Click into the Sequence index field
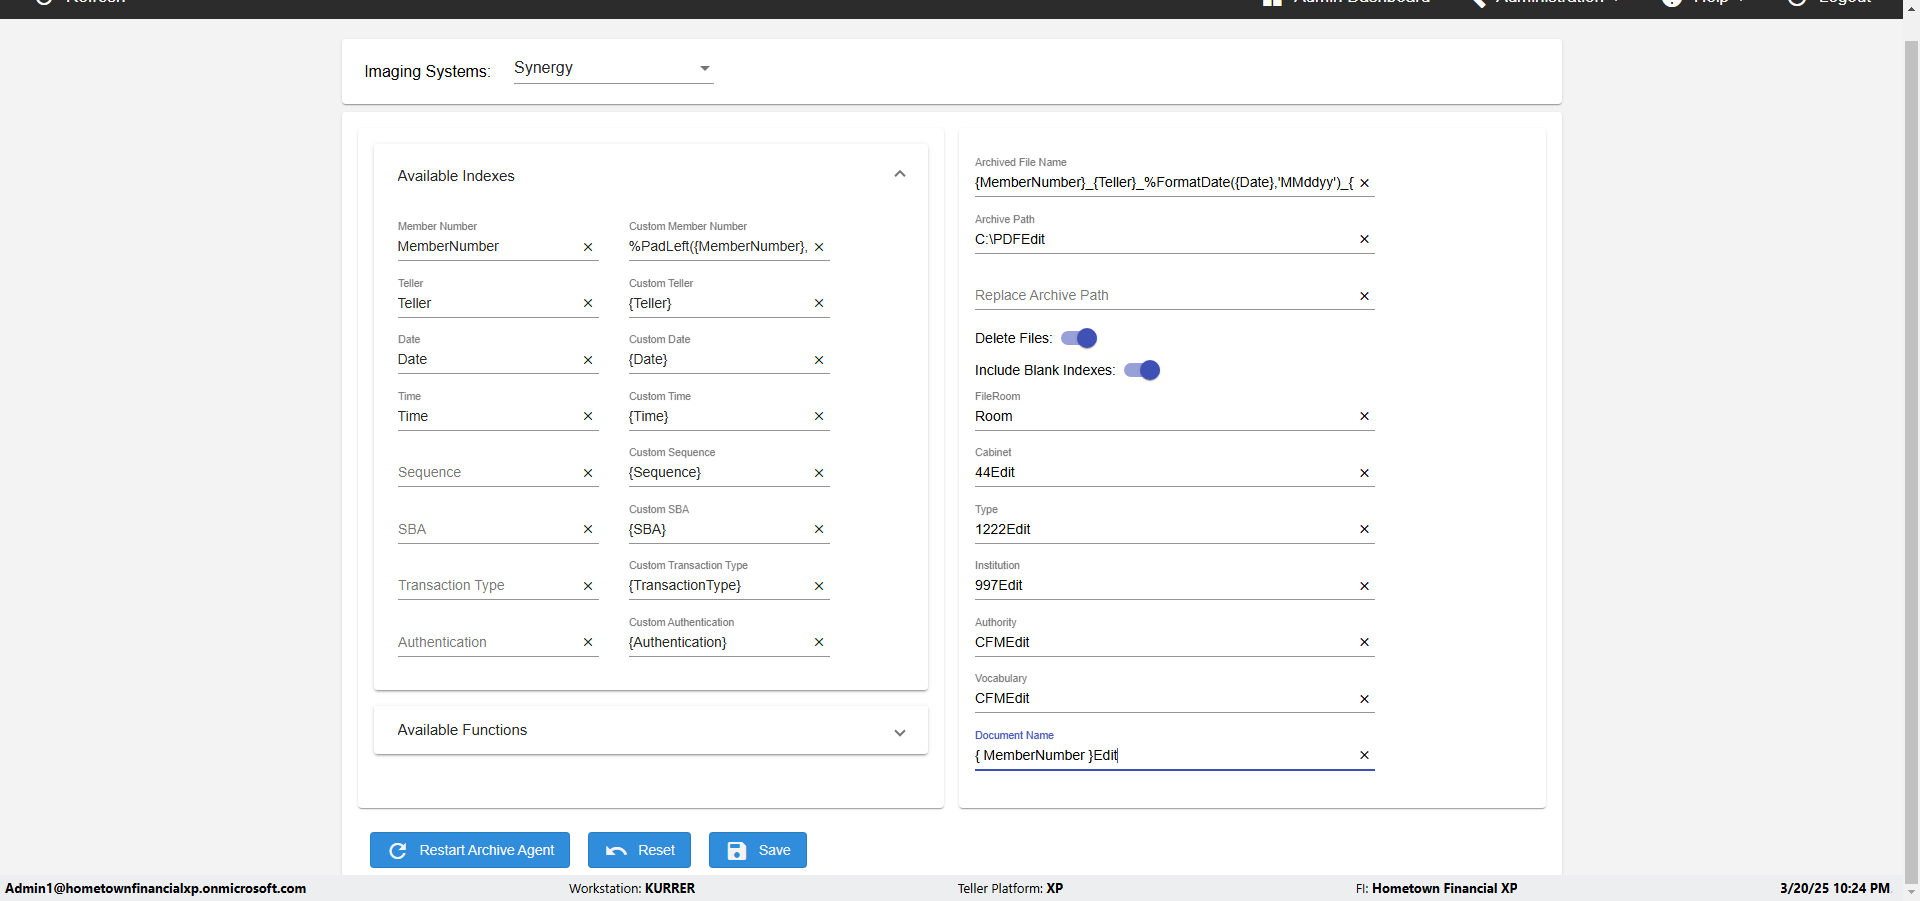The image size is (1920, 901). tap(485, 473)
